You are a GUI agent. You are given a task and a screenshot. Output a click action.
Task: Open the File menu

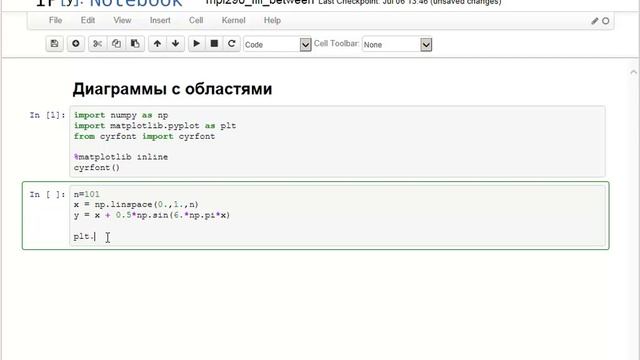pos(56,20)
